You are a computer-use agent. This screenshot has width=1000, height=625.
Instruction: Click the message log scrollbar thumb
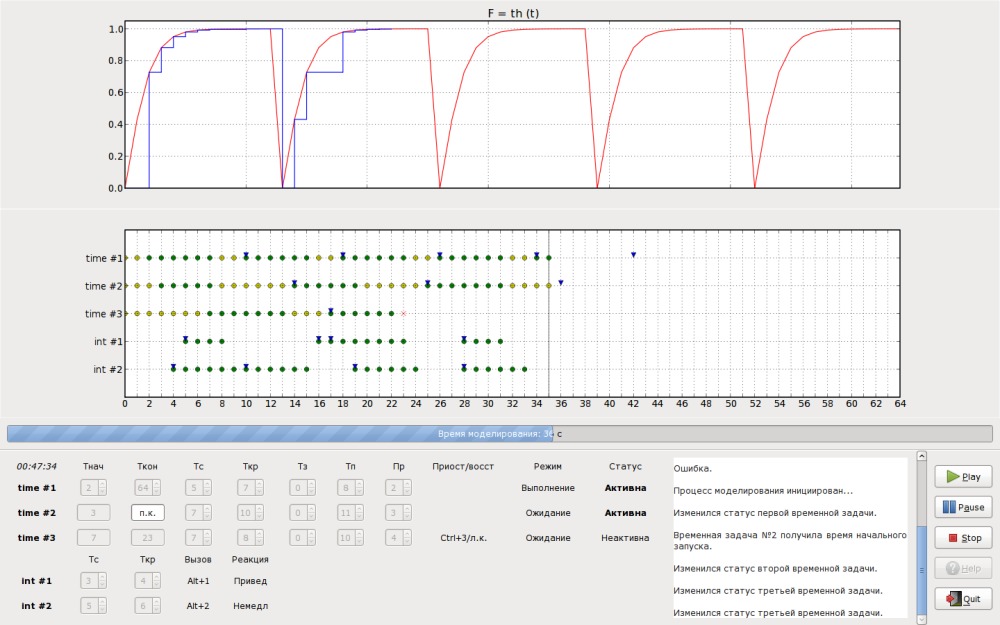tap(921, 570)
